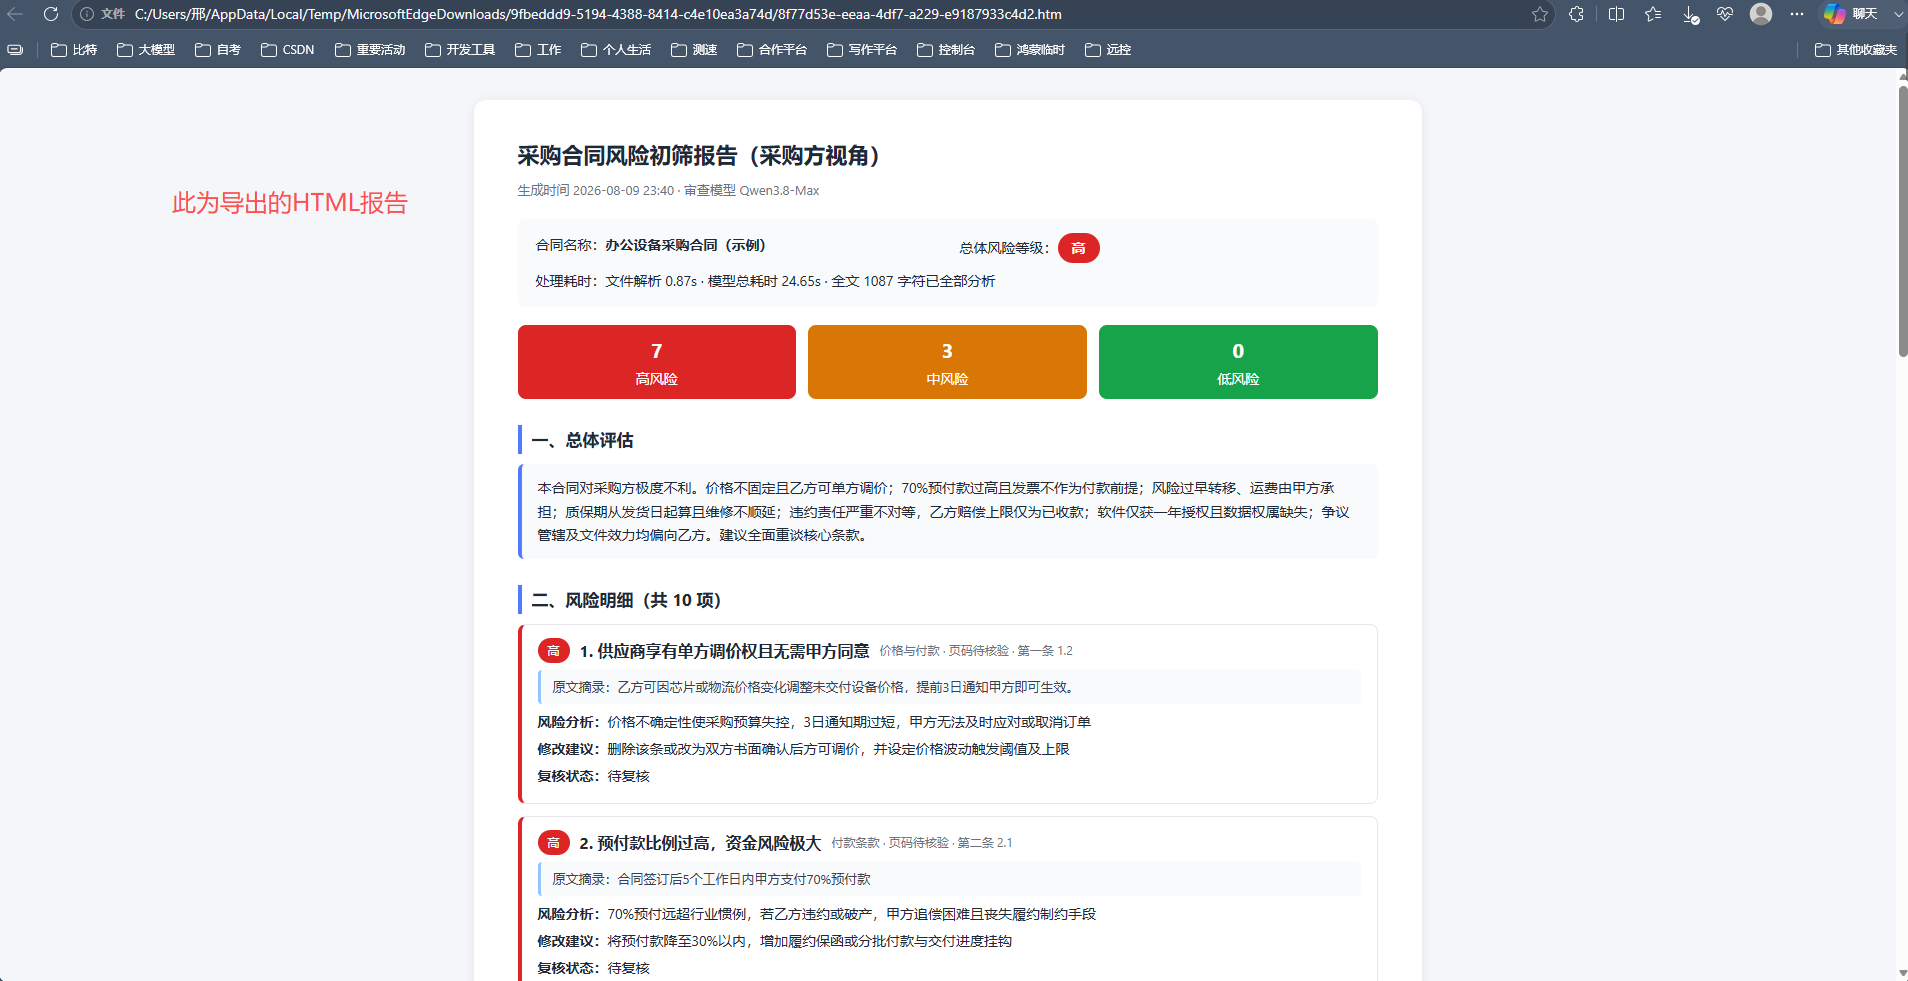Expand the chevron next to 聊天
The image size is (1908, 981).
(1898, 14)
